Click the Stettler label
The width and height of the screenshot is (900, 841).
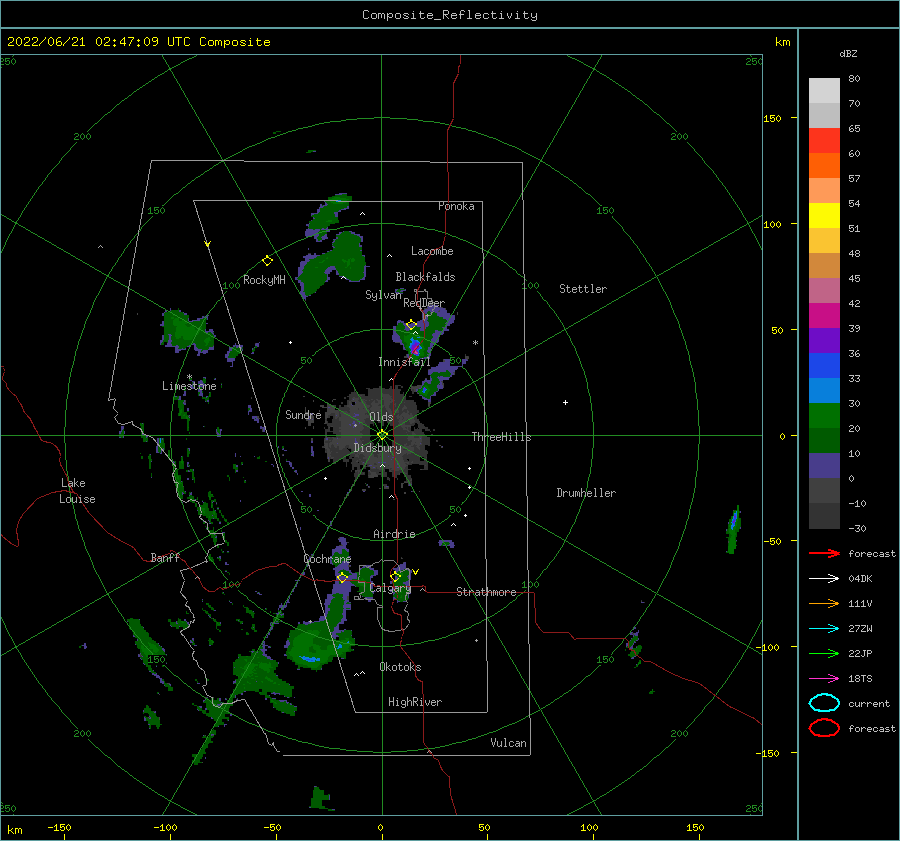click(x=583, y=289)
